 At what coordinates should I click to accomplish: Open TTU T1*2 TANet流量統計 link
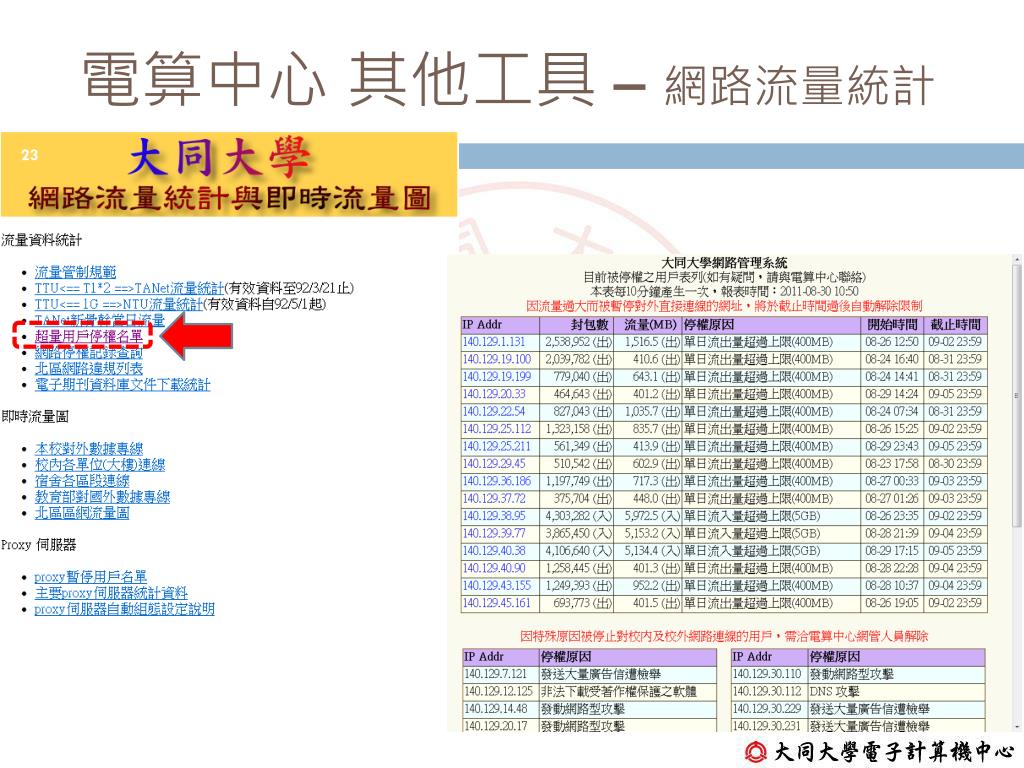tap(129, 288)
